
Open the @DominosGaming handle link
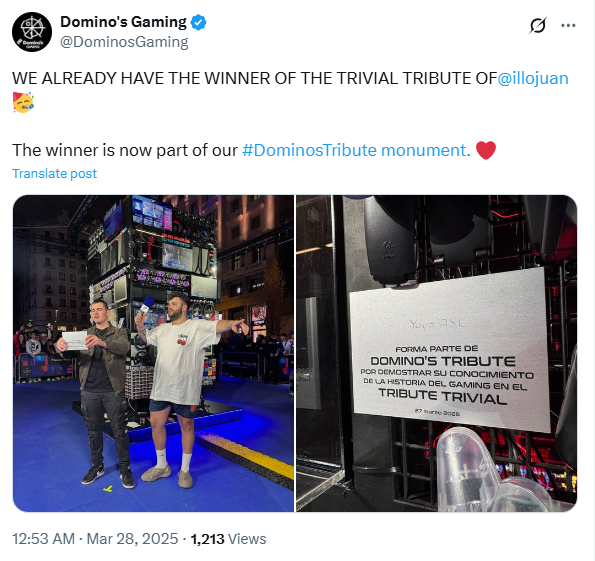pyautogui.click(x=124, y=42)
